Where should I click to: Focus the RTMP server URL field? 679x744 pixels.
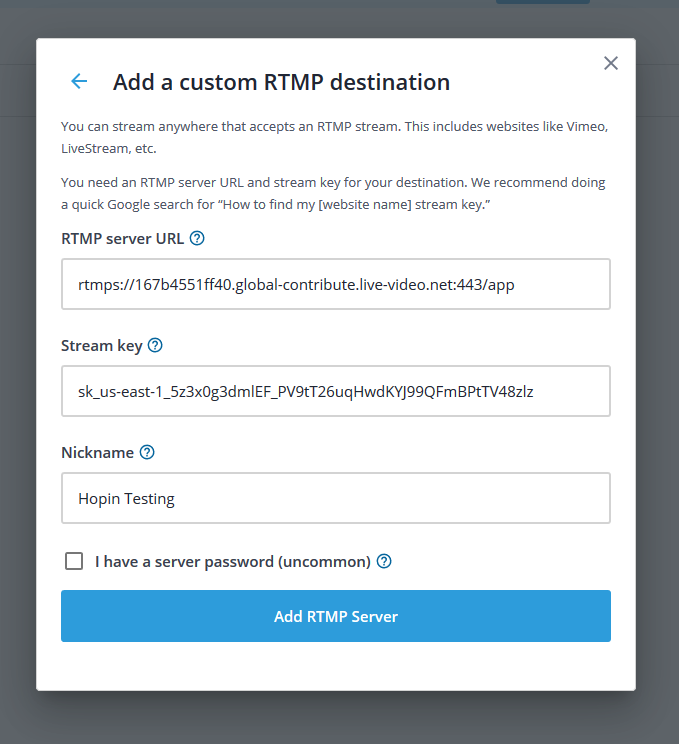(x=336, y=284)
